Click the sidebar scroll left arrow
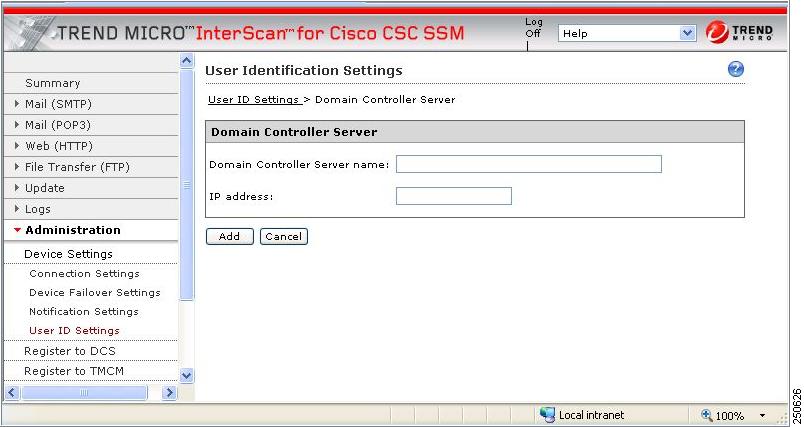The width and height of the screenshot is (804, 427). click(x=12, y=393)
